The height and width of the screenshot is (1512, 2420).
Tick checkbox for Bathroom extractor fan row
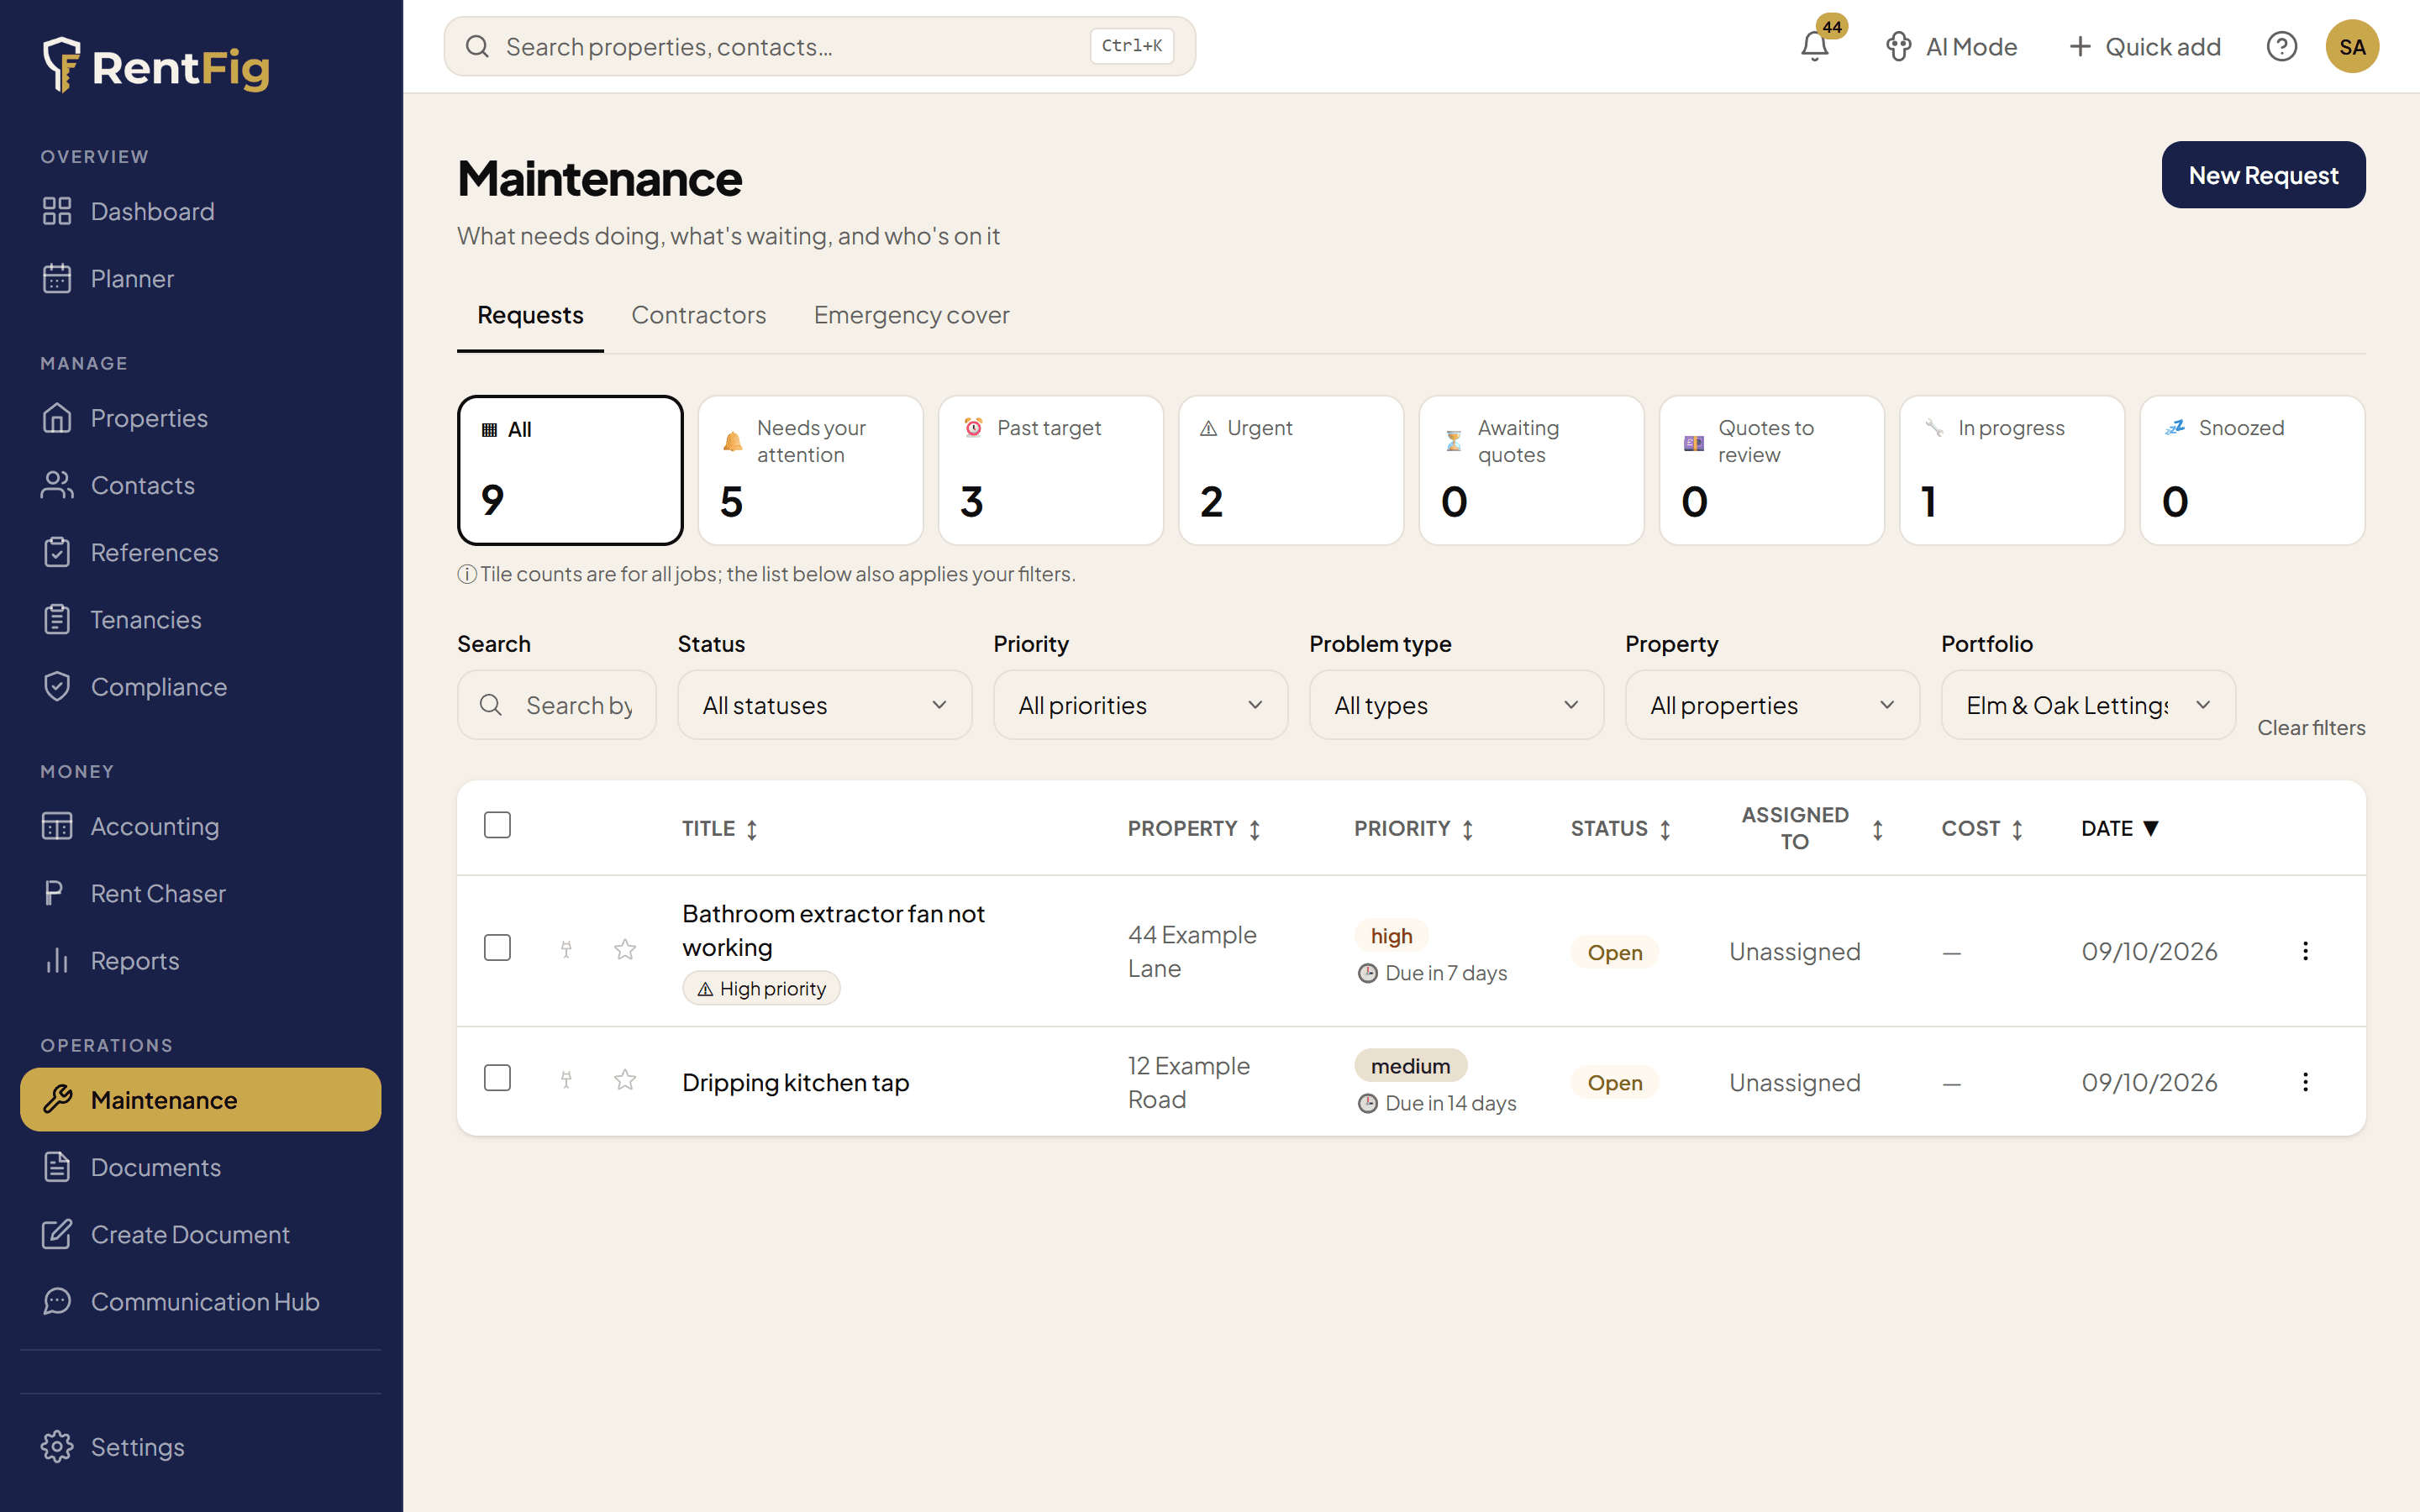coord(497,947)
